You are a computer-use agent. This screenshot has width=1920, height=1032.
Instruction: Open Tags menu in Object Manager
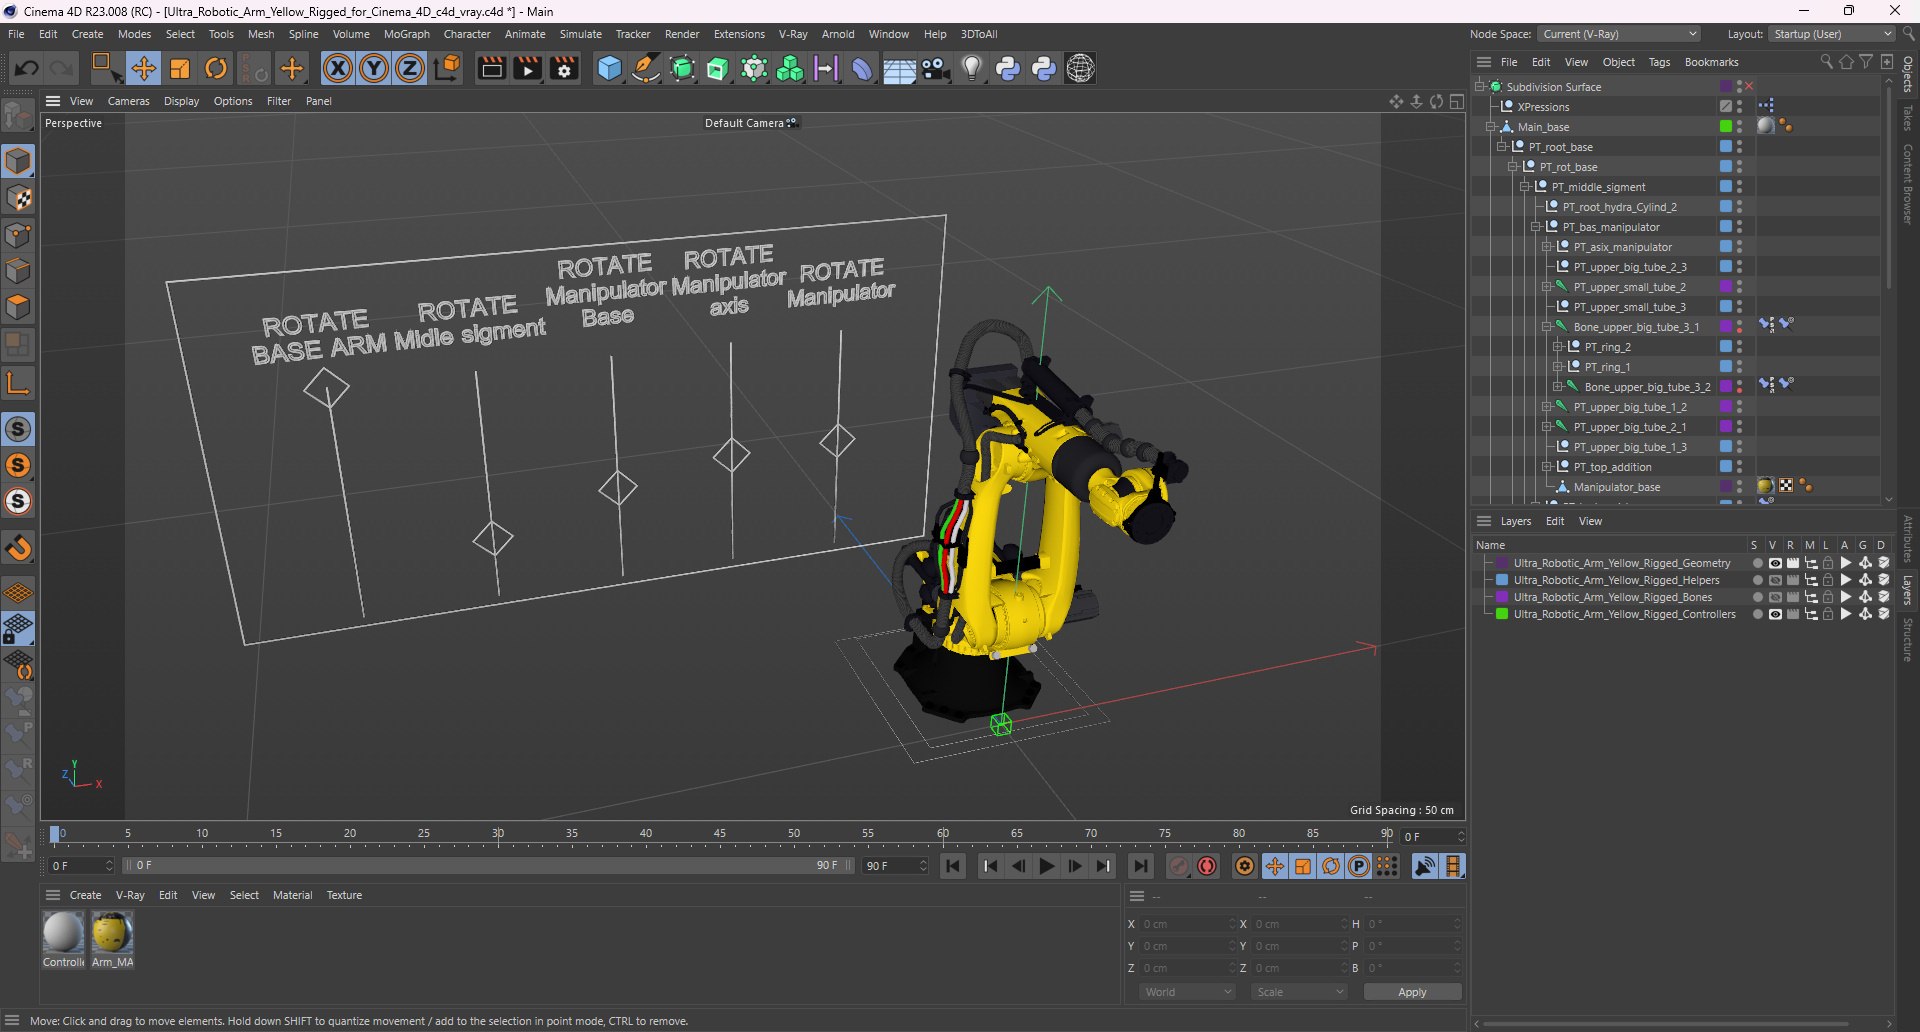(x=1659, y=62)
